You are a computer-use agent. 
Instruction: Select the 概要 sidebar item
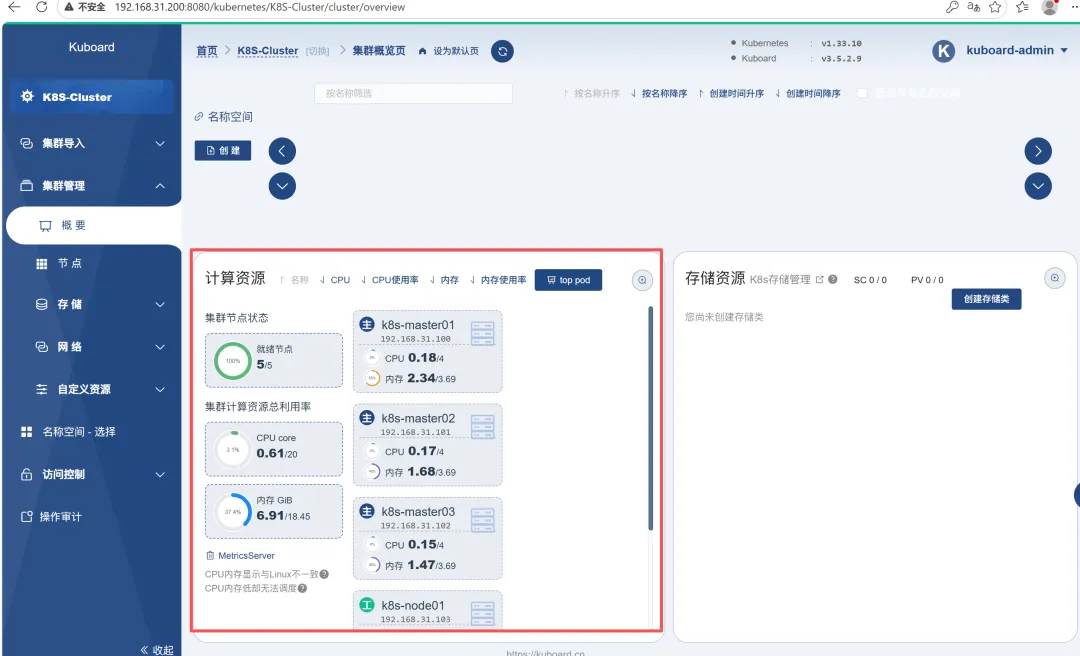(94, 225)
